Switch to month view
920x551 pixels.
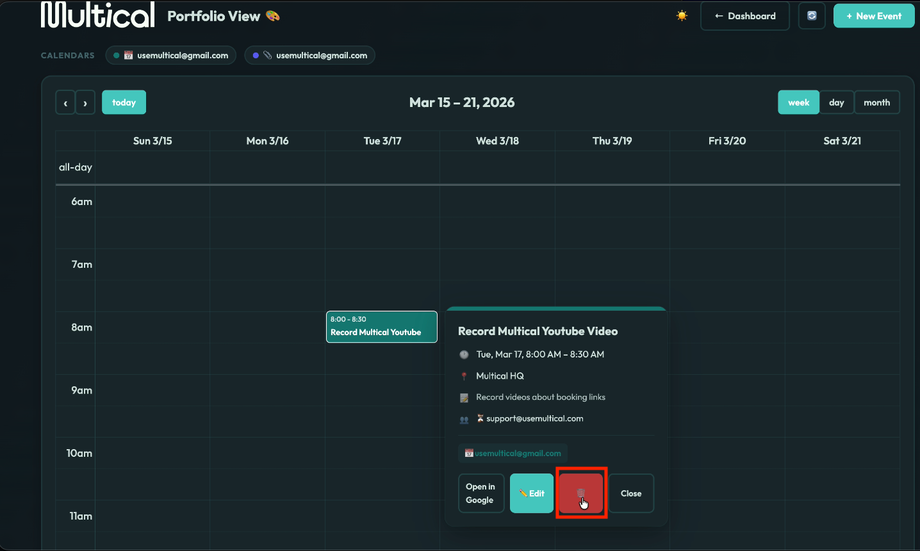tap(877, 102)
